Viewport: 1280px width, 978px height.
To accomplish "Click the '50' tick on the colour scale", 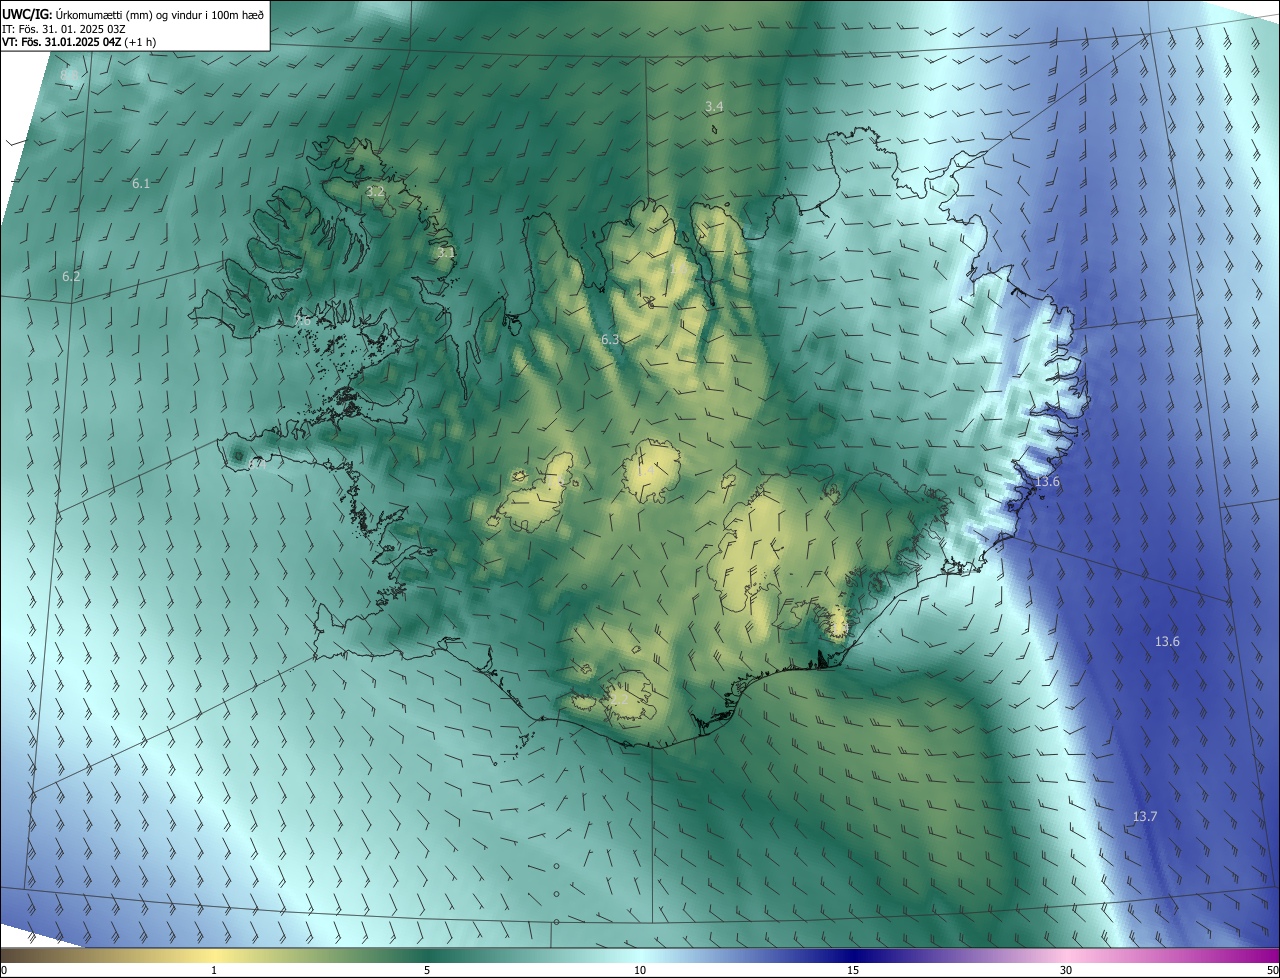I will 1272,970.
